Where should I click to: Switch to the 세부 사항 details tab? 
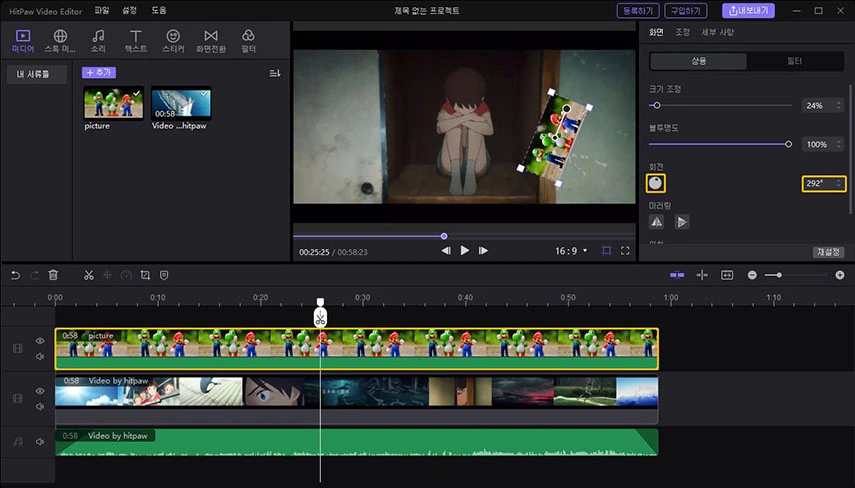717,32
